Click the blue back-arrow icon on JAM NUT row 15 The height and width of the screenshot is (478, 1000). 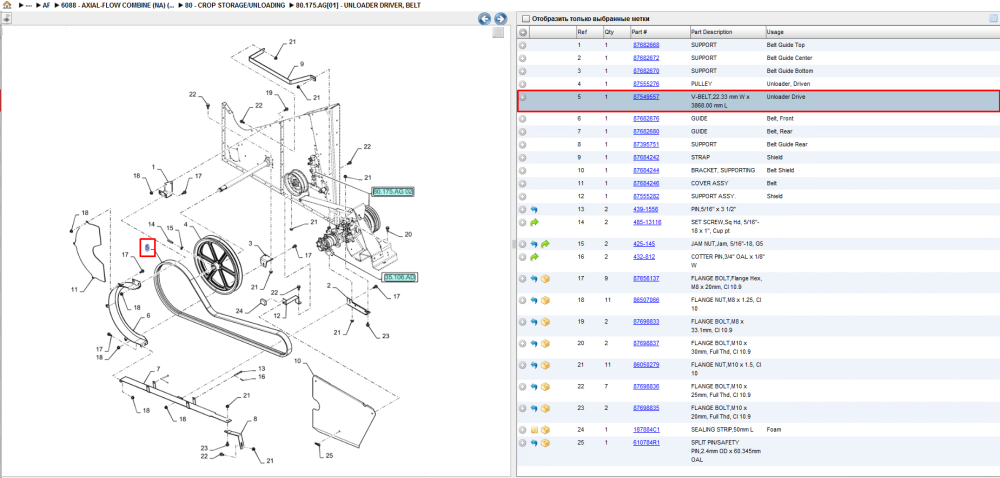pos(534,244)
